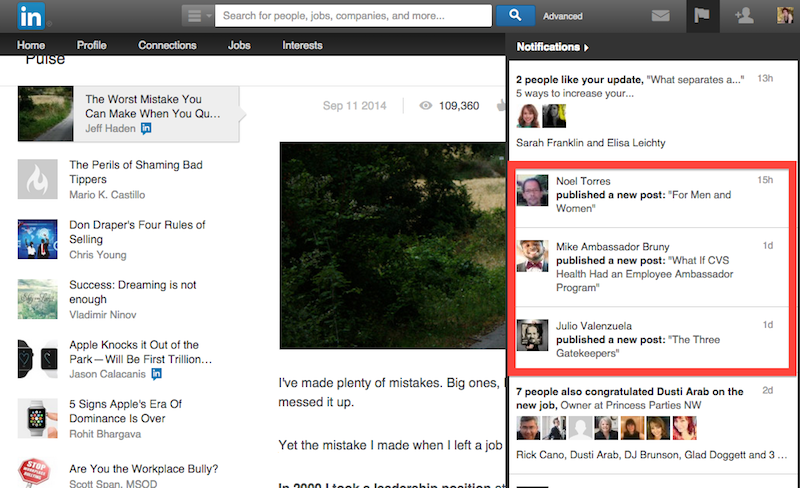Screen dimensions: 800x488
Task: Click the first avatar in congratulations row
Action: pyautogui.click(x=528, y=428)
